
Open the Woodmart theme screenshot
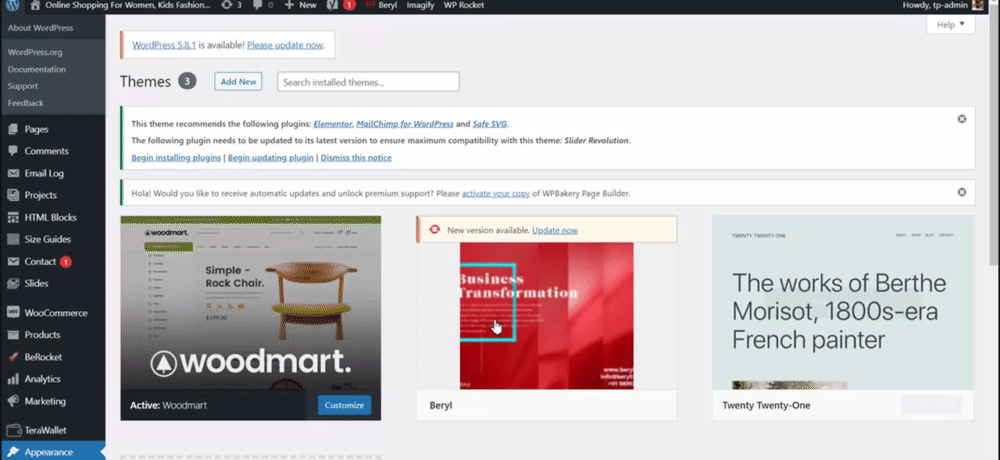tap(251, 302)
